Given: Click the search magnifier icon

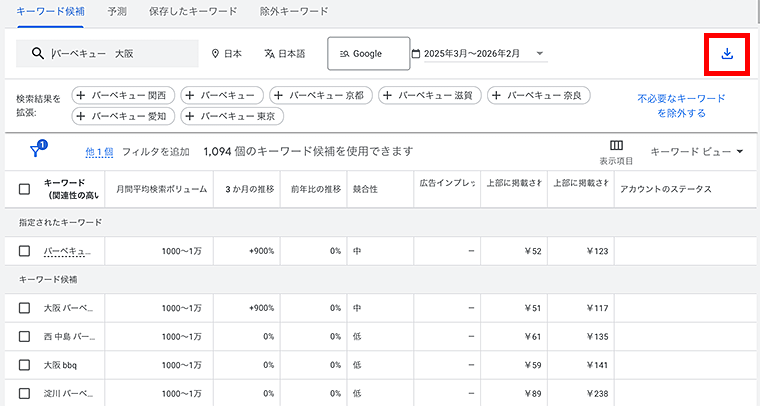Looking at the screenshot, I should (x=38, y=53).
